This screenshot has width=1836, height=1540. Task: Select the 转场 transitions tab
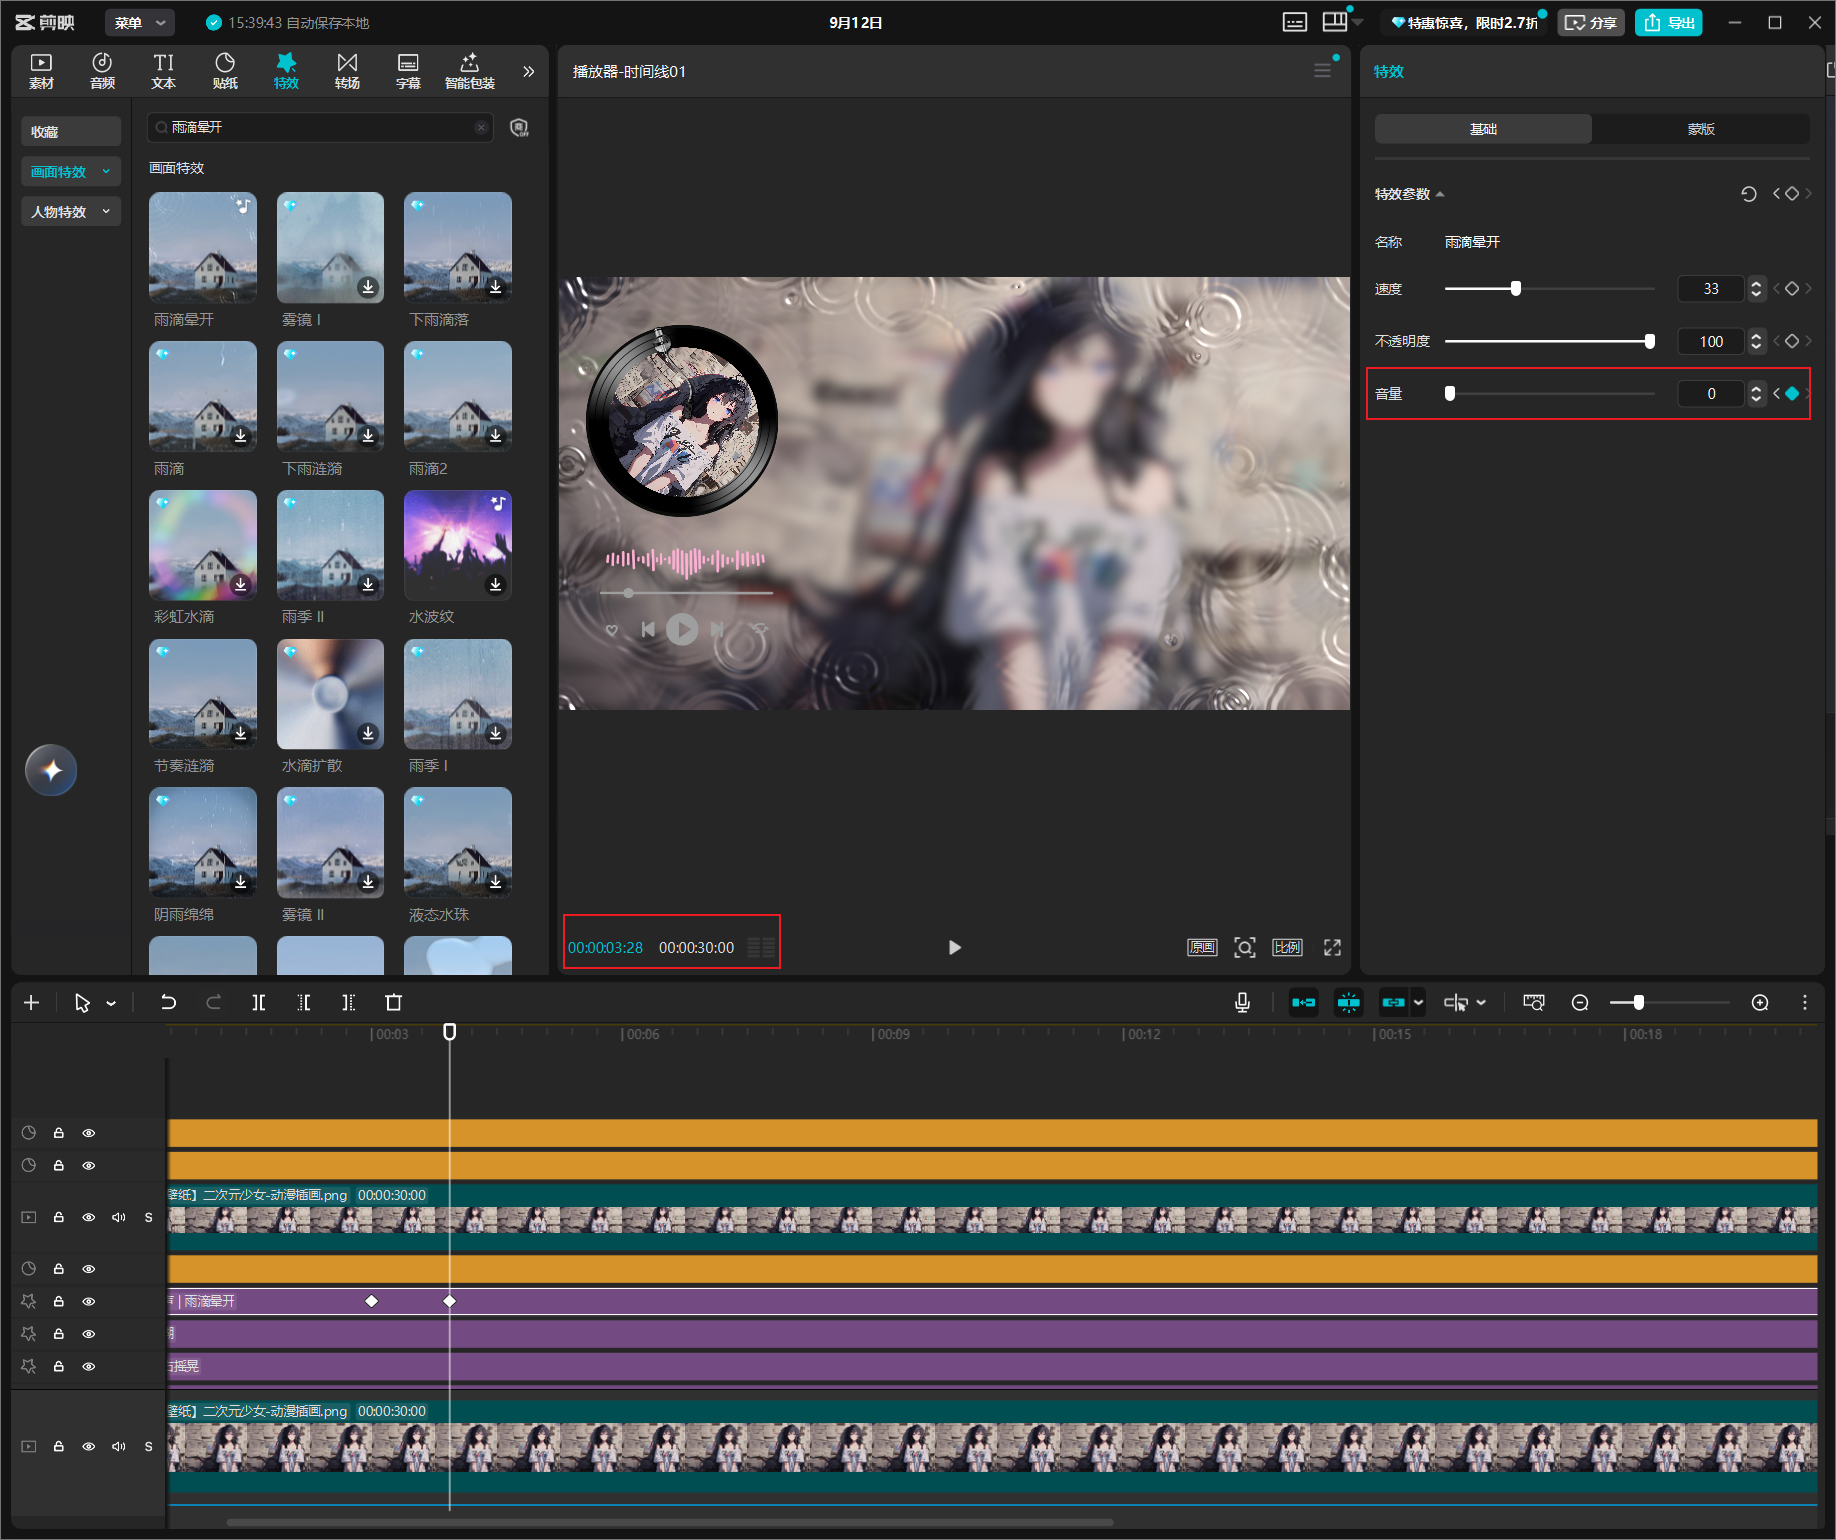[x=347, y=71]
